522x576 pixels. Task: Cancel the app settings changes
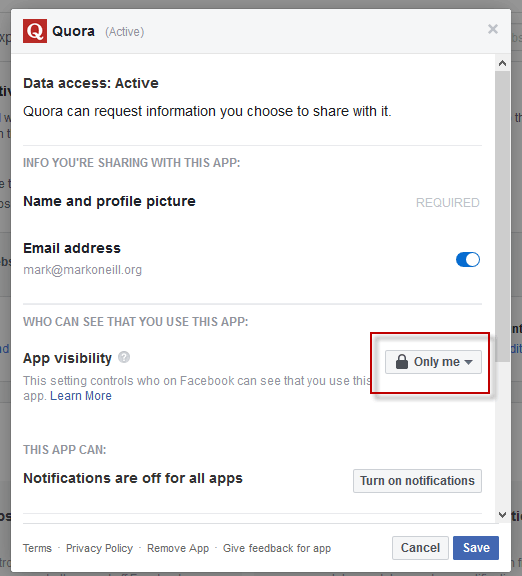(420, 548)
